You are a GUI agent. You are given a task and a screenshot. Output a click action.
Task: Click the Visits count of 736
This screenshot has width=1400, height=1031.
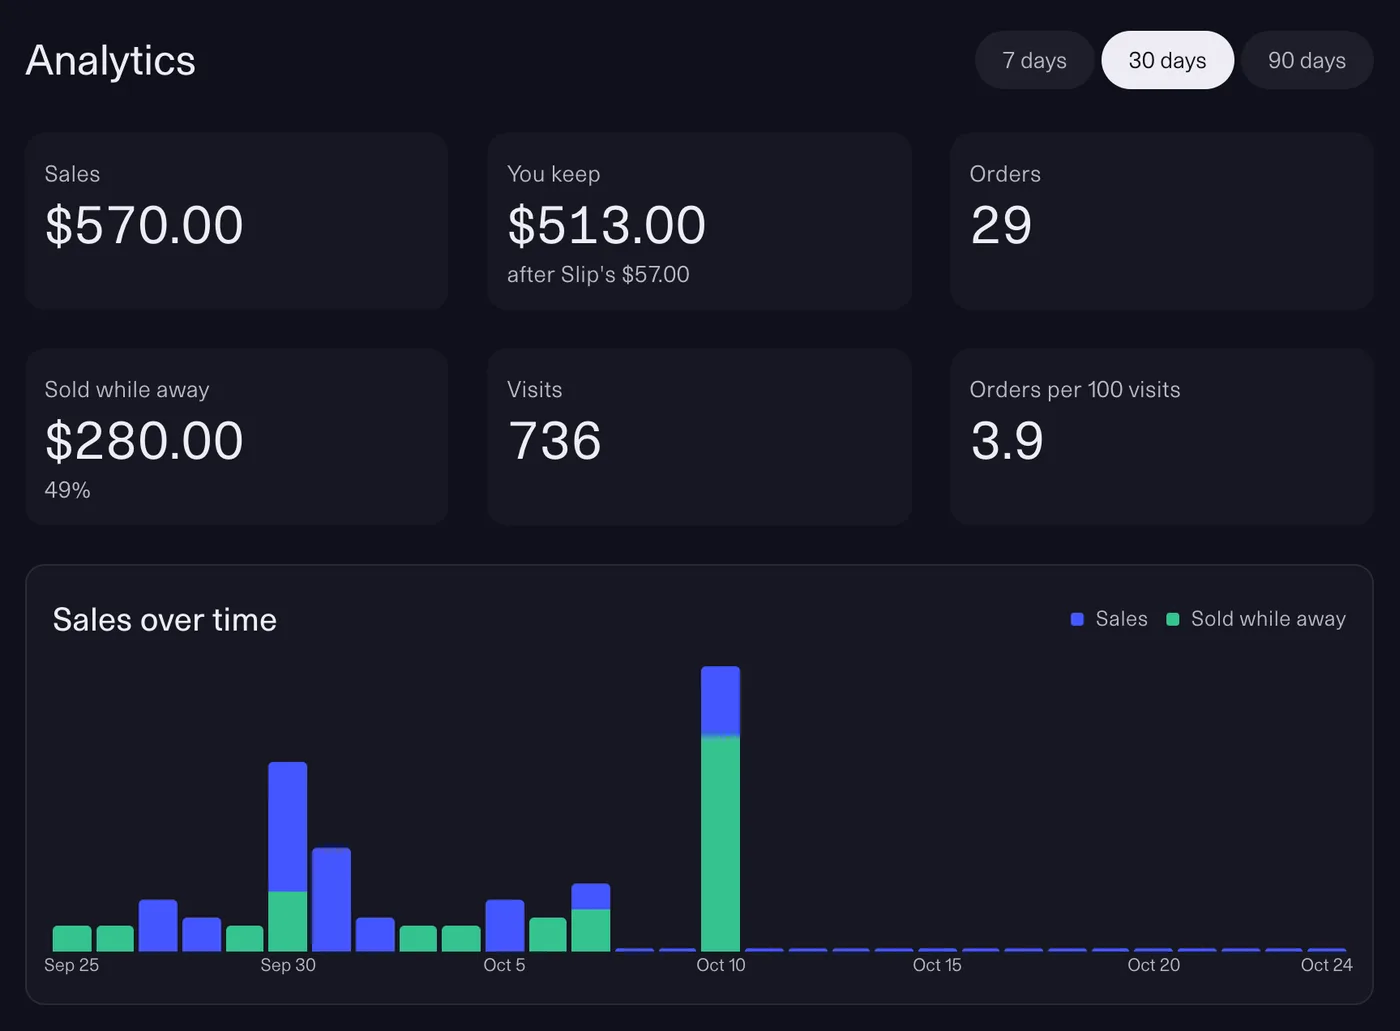point(554,441)
